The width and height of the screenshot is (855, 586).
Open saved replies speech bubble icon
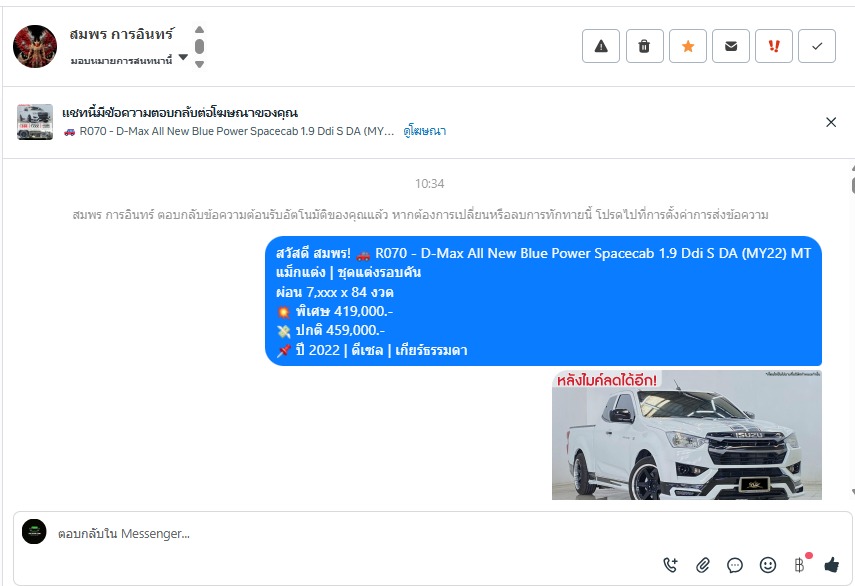pyautogui.click(x=735, y=565)
